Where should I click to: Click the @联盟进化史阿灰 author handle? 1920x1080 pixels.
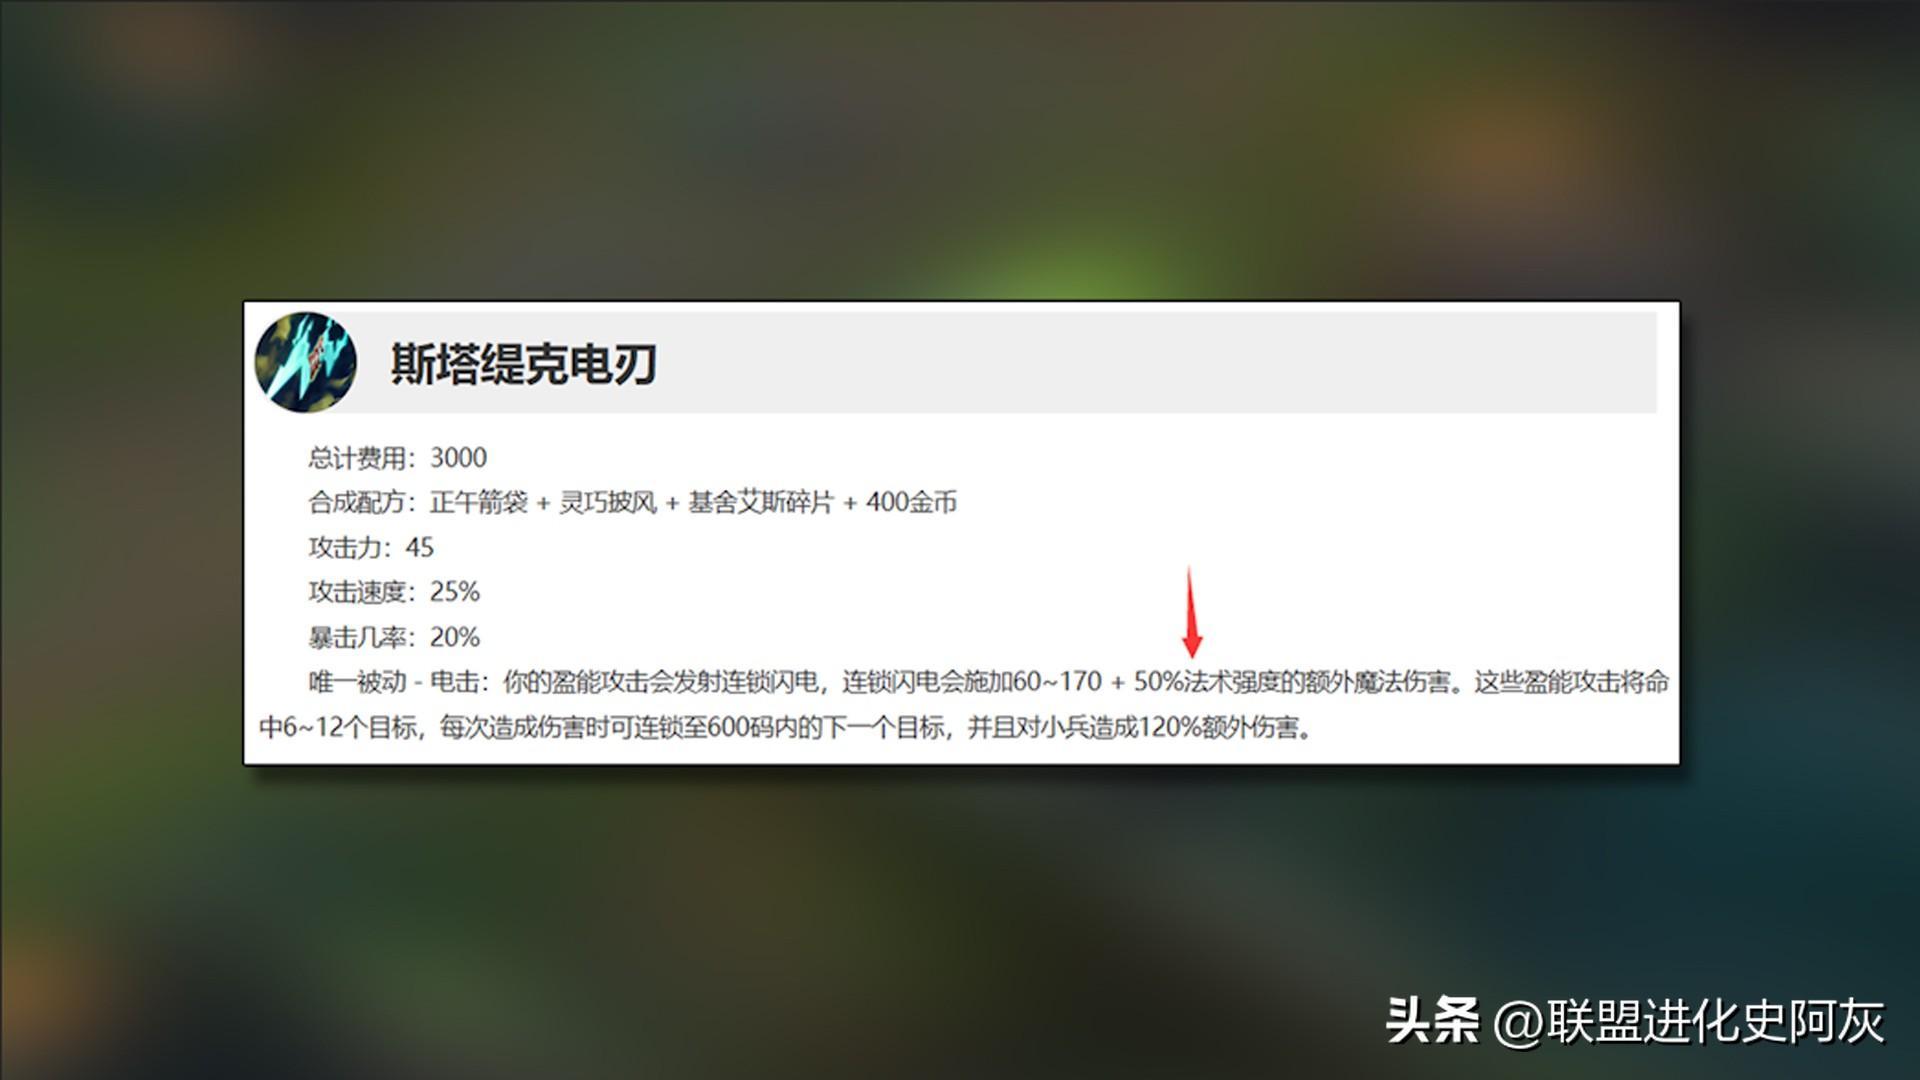click(1689, 1021)
